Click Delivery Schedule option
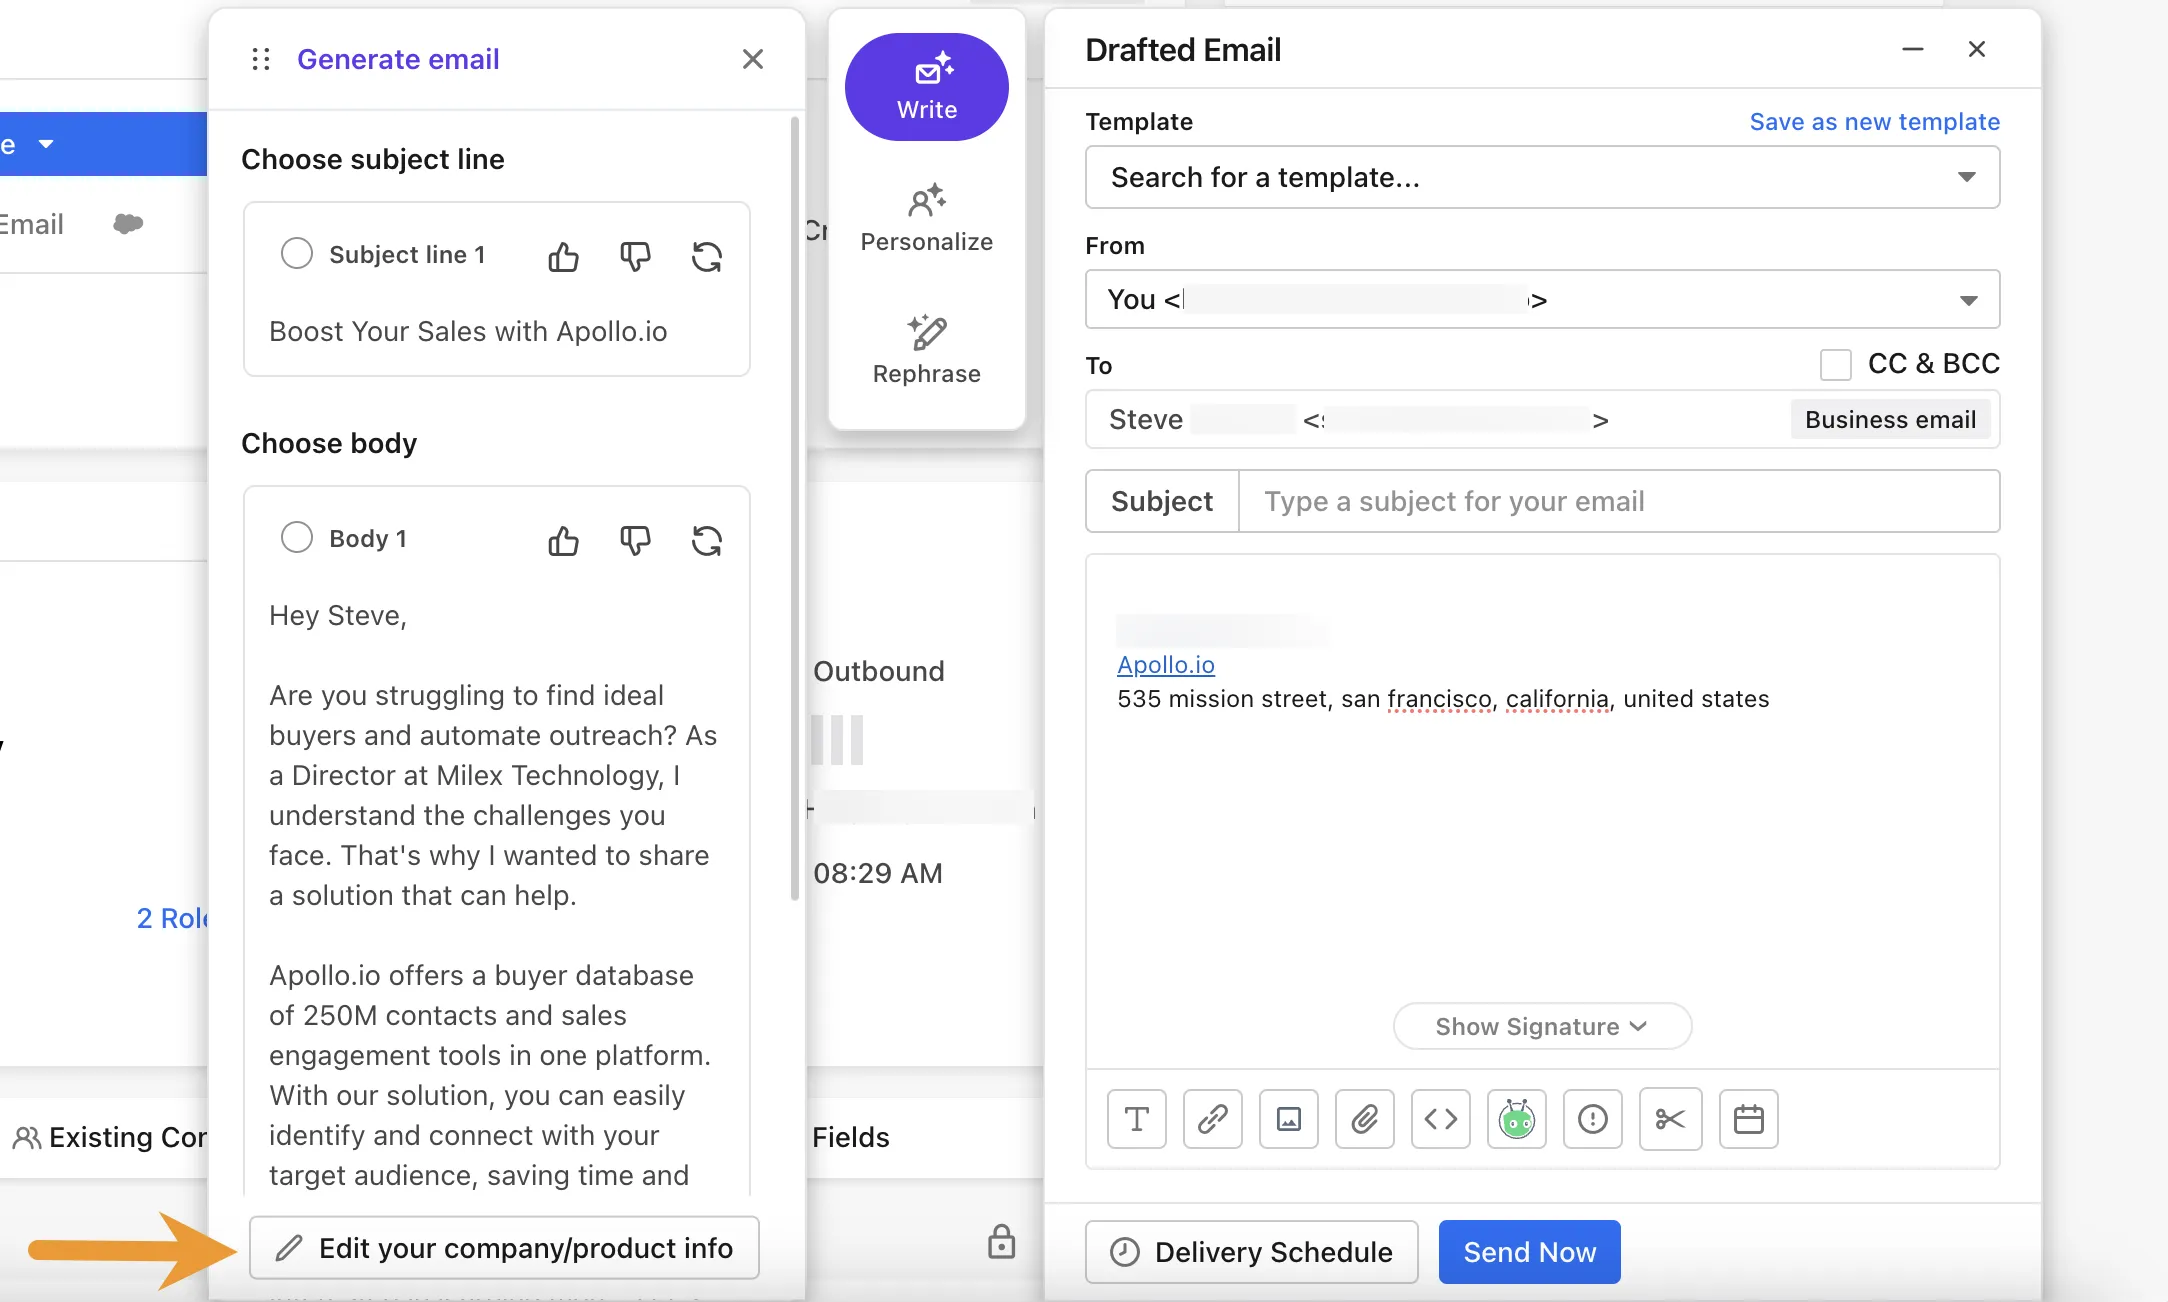2168x1302 pixels. (x=1253, y=1252)
